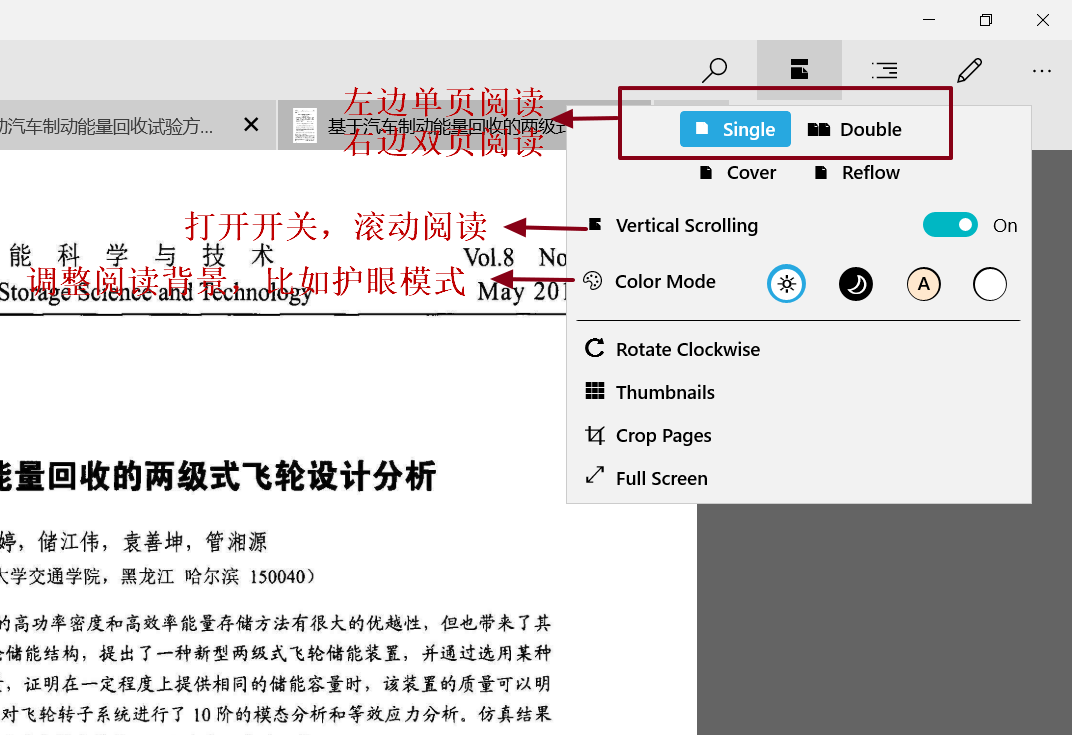Keep Single page mode selected
Screen dimensions: 1072x735
click(735, 129)
